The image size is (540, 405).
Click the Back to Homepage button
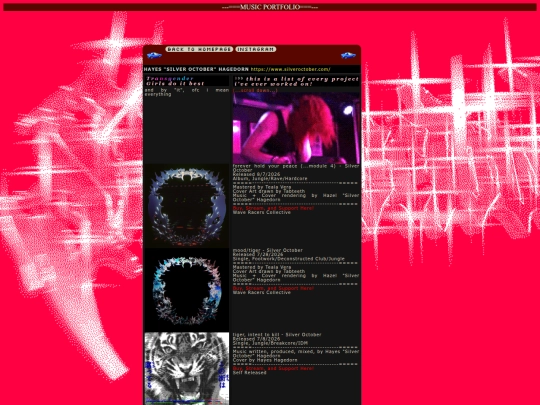click(199, 49)
